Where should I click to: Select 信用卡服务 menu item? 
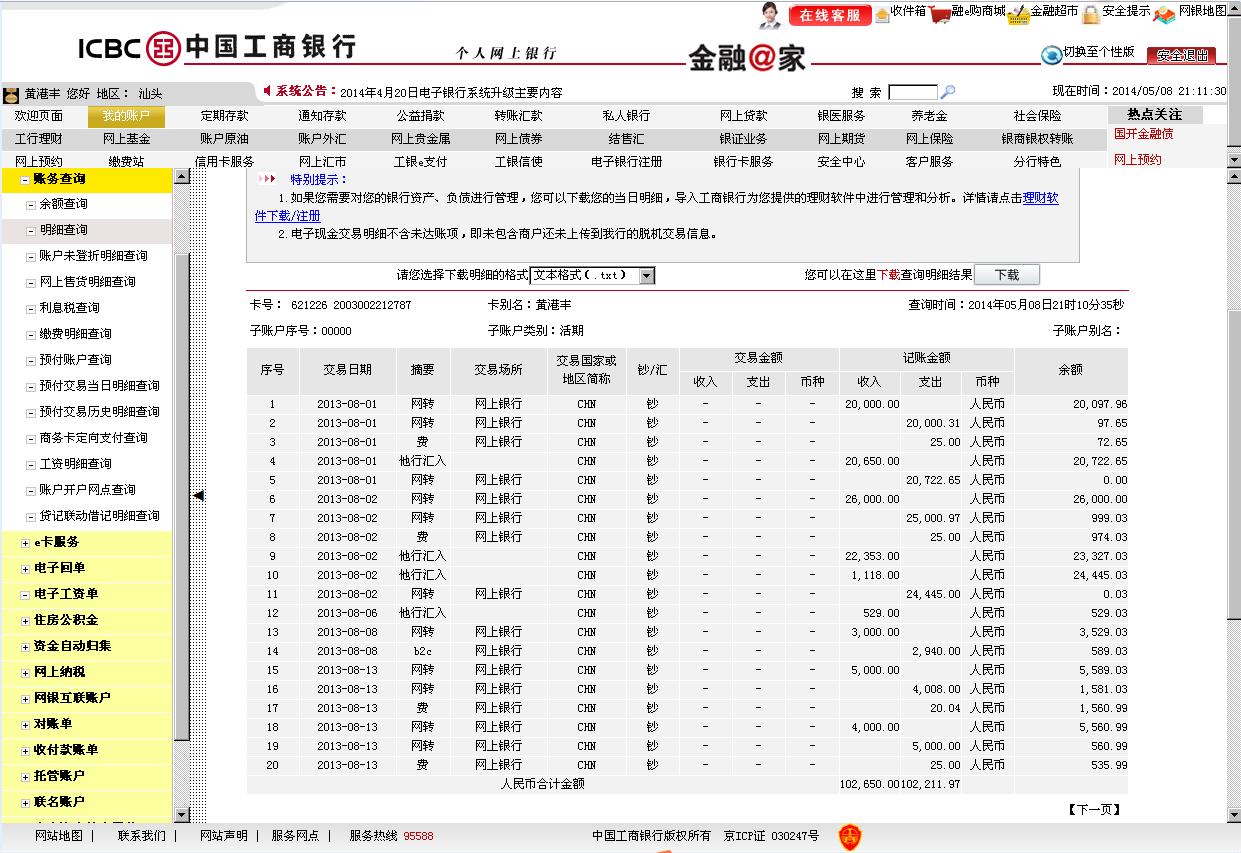click(x=224, y=162)
